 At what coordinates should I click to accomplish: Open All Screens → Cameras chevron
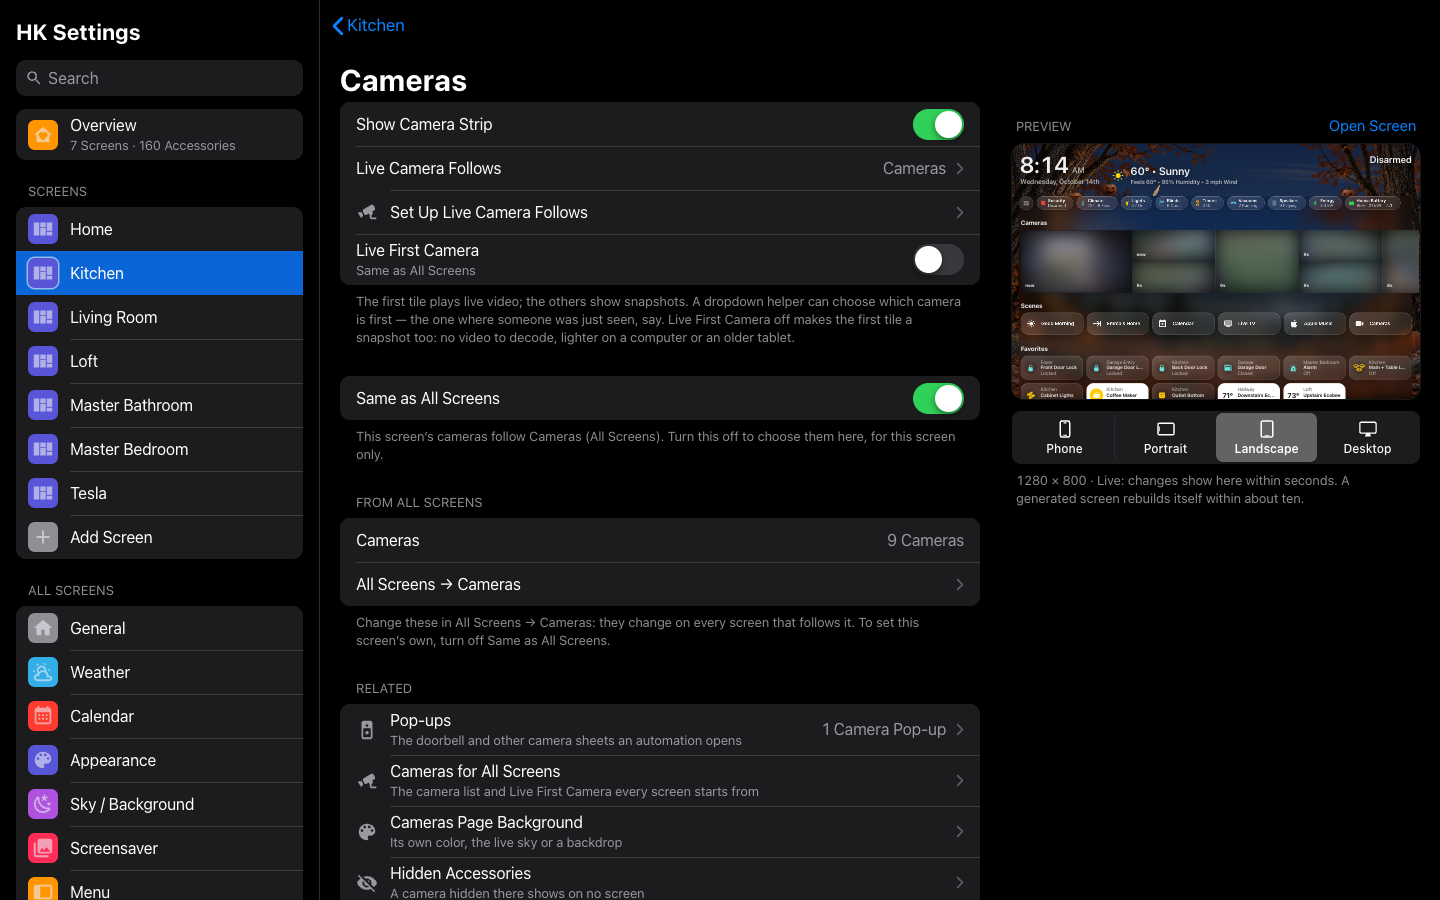point(960,585)
